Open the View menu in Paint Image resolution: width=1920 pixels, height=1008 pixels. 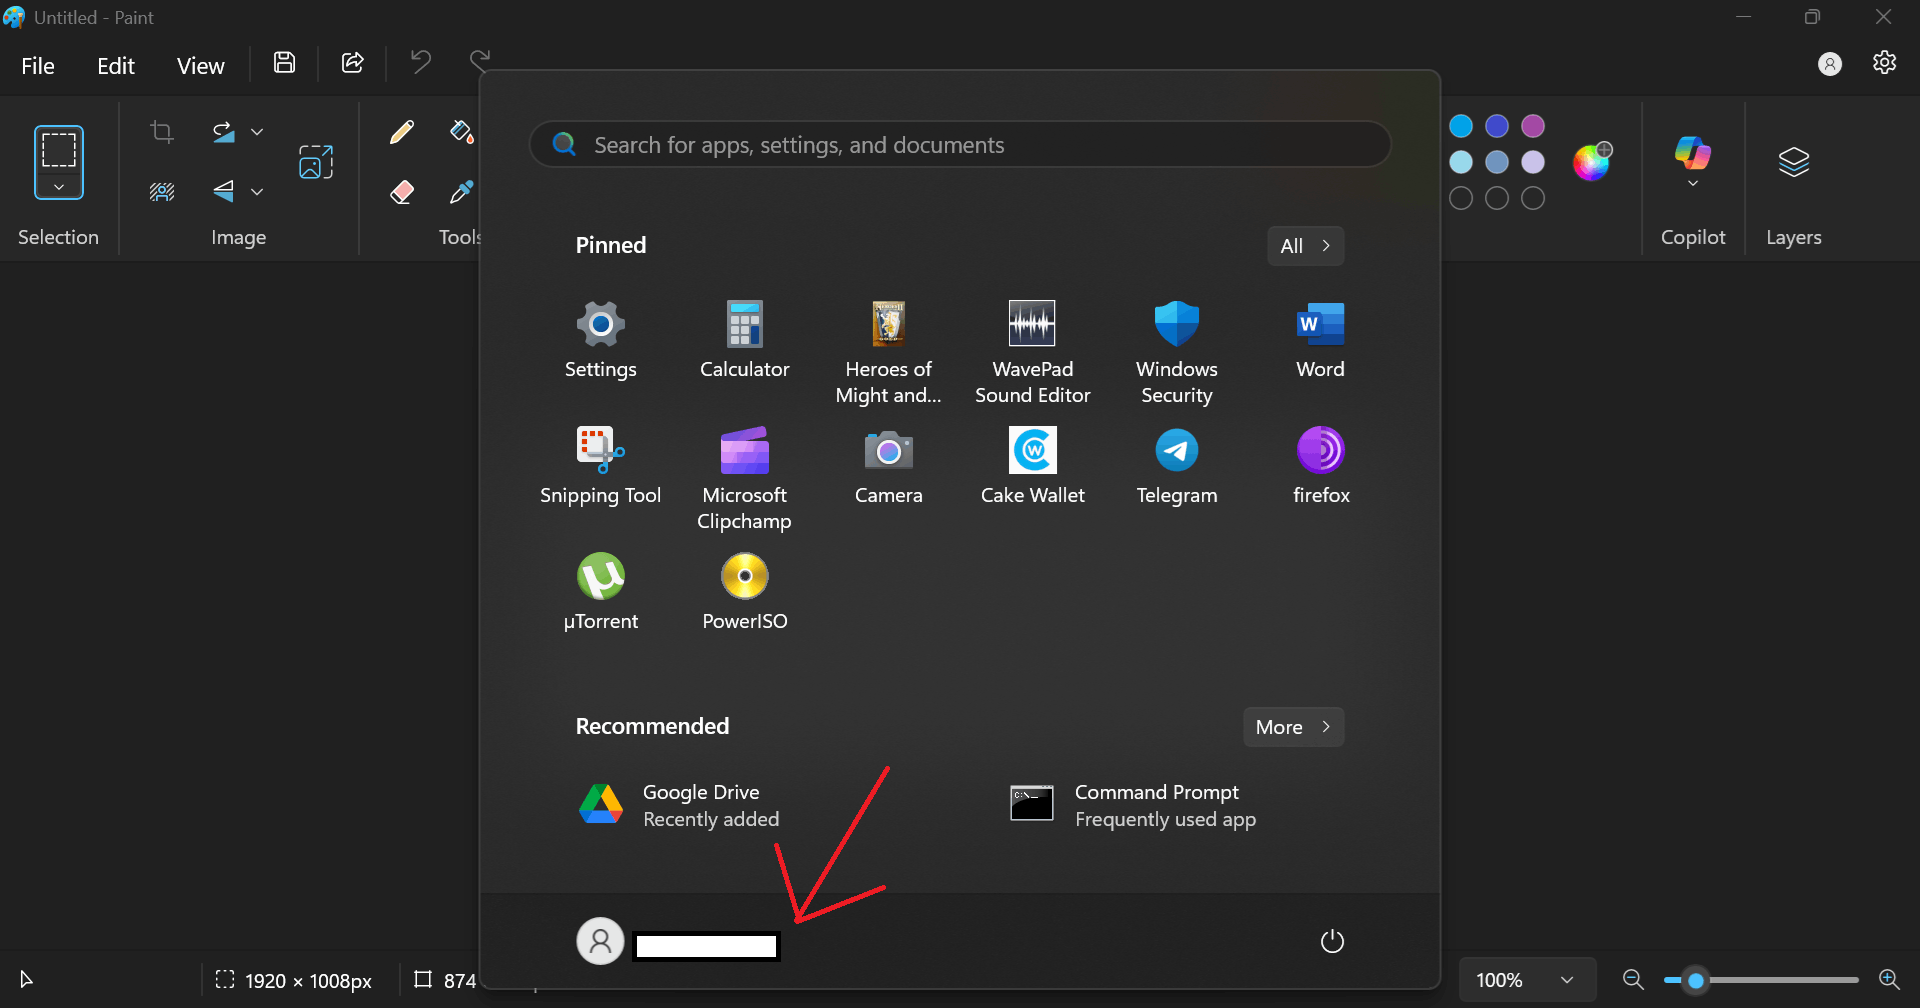(x=200, y=65)
